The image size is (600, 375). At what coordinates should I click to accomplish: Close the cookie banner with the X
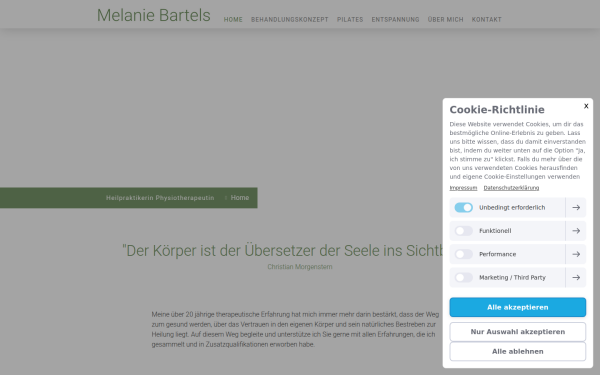pos(586,106)
